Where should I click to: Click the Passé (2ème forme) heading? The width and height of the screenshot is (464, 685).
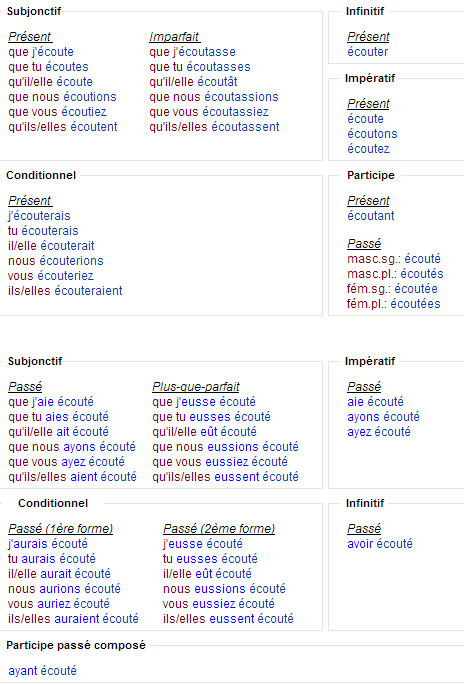[219, 529]
